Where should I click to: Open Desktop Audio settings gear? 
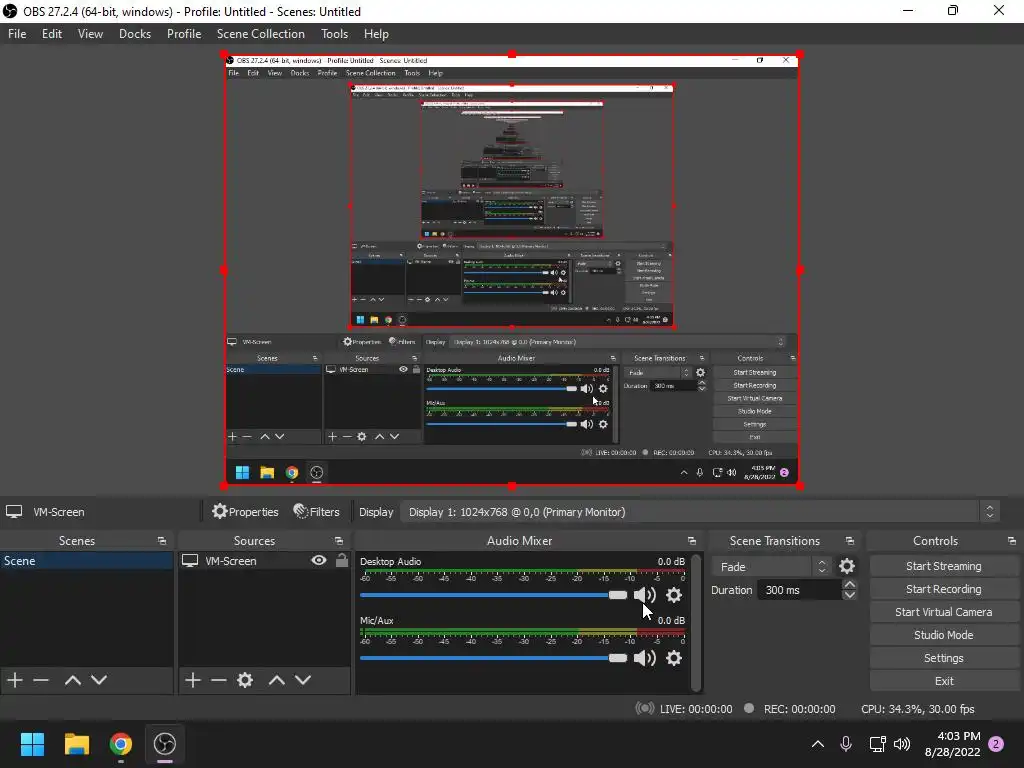click(x=674, y=595)
